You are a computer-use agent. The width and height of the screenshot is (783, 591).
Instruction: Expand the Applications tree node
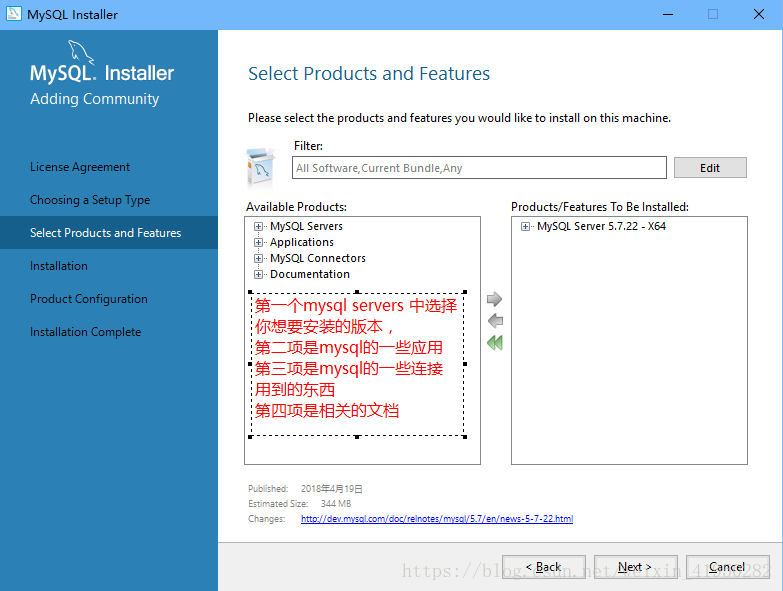[258, 243]
